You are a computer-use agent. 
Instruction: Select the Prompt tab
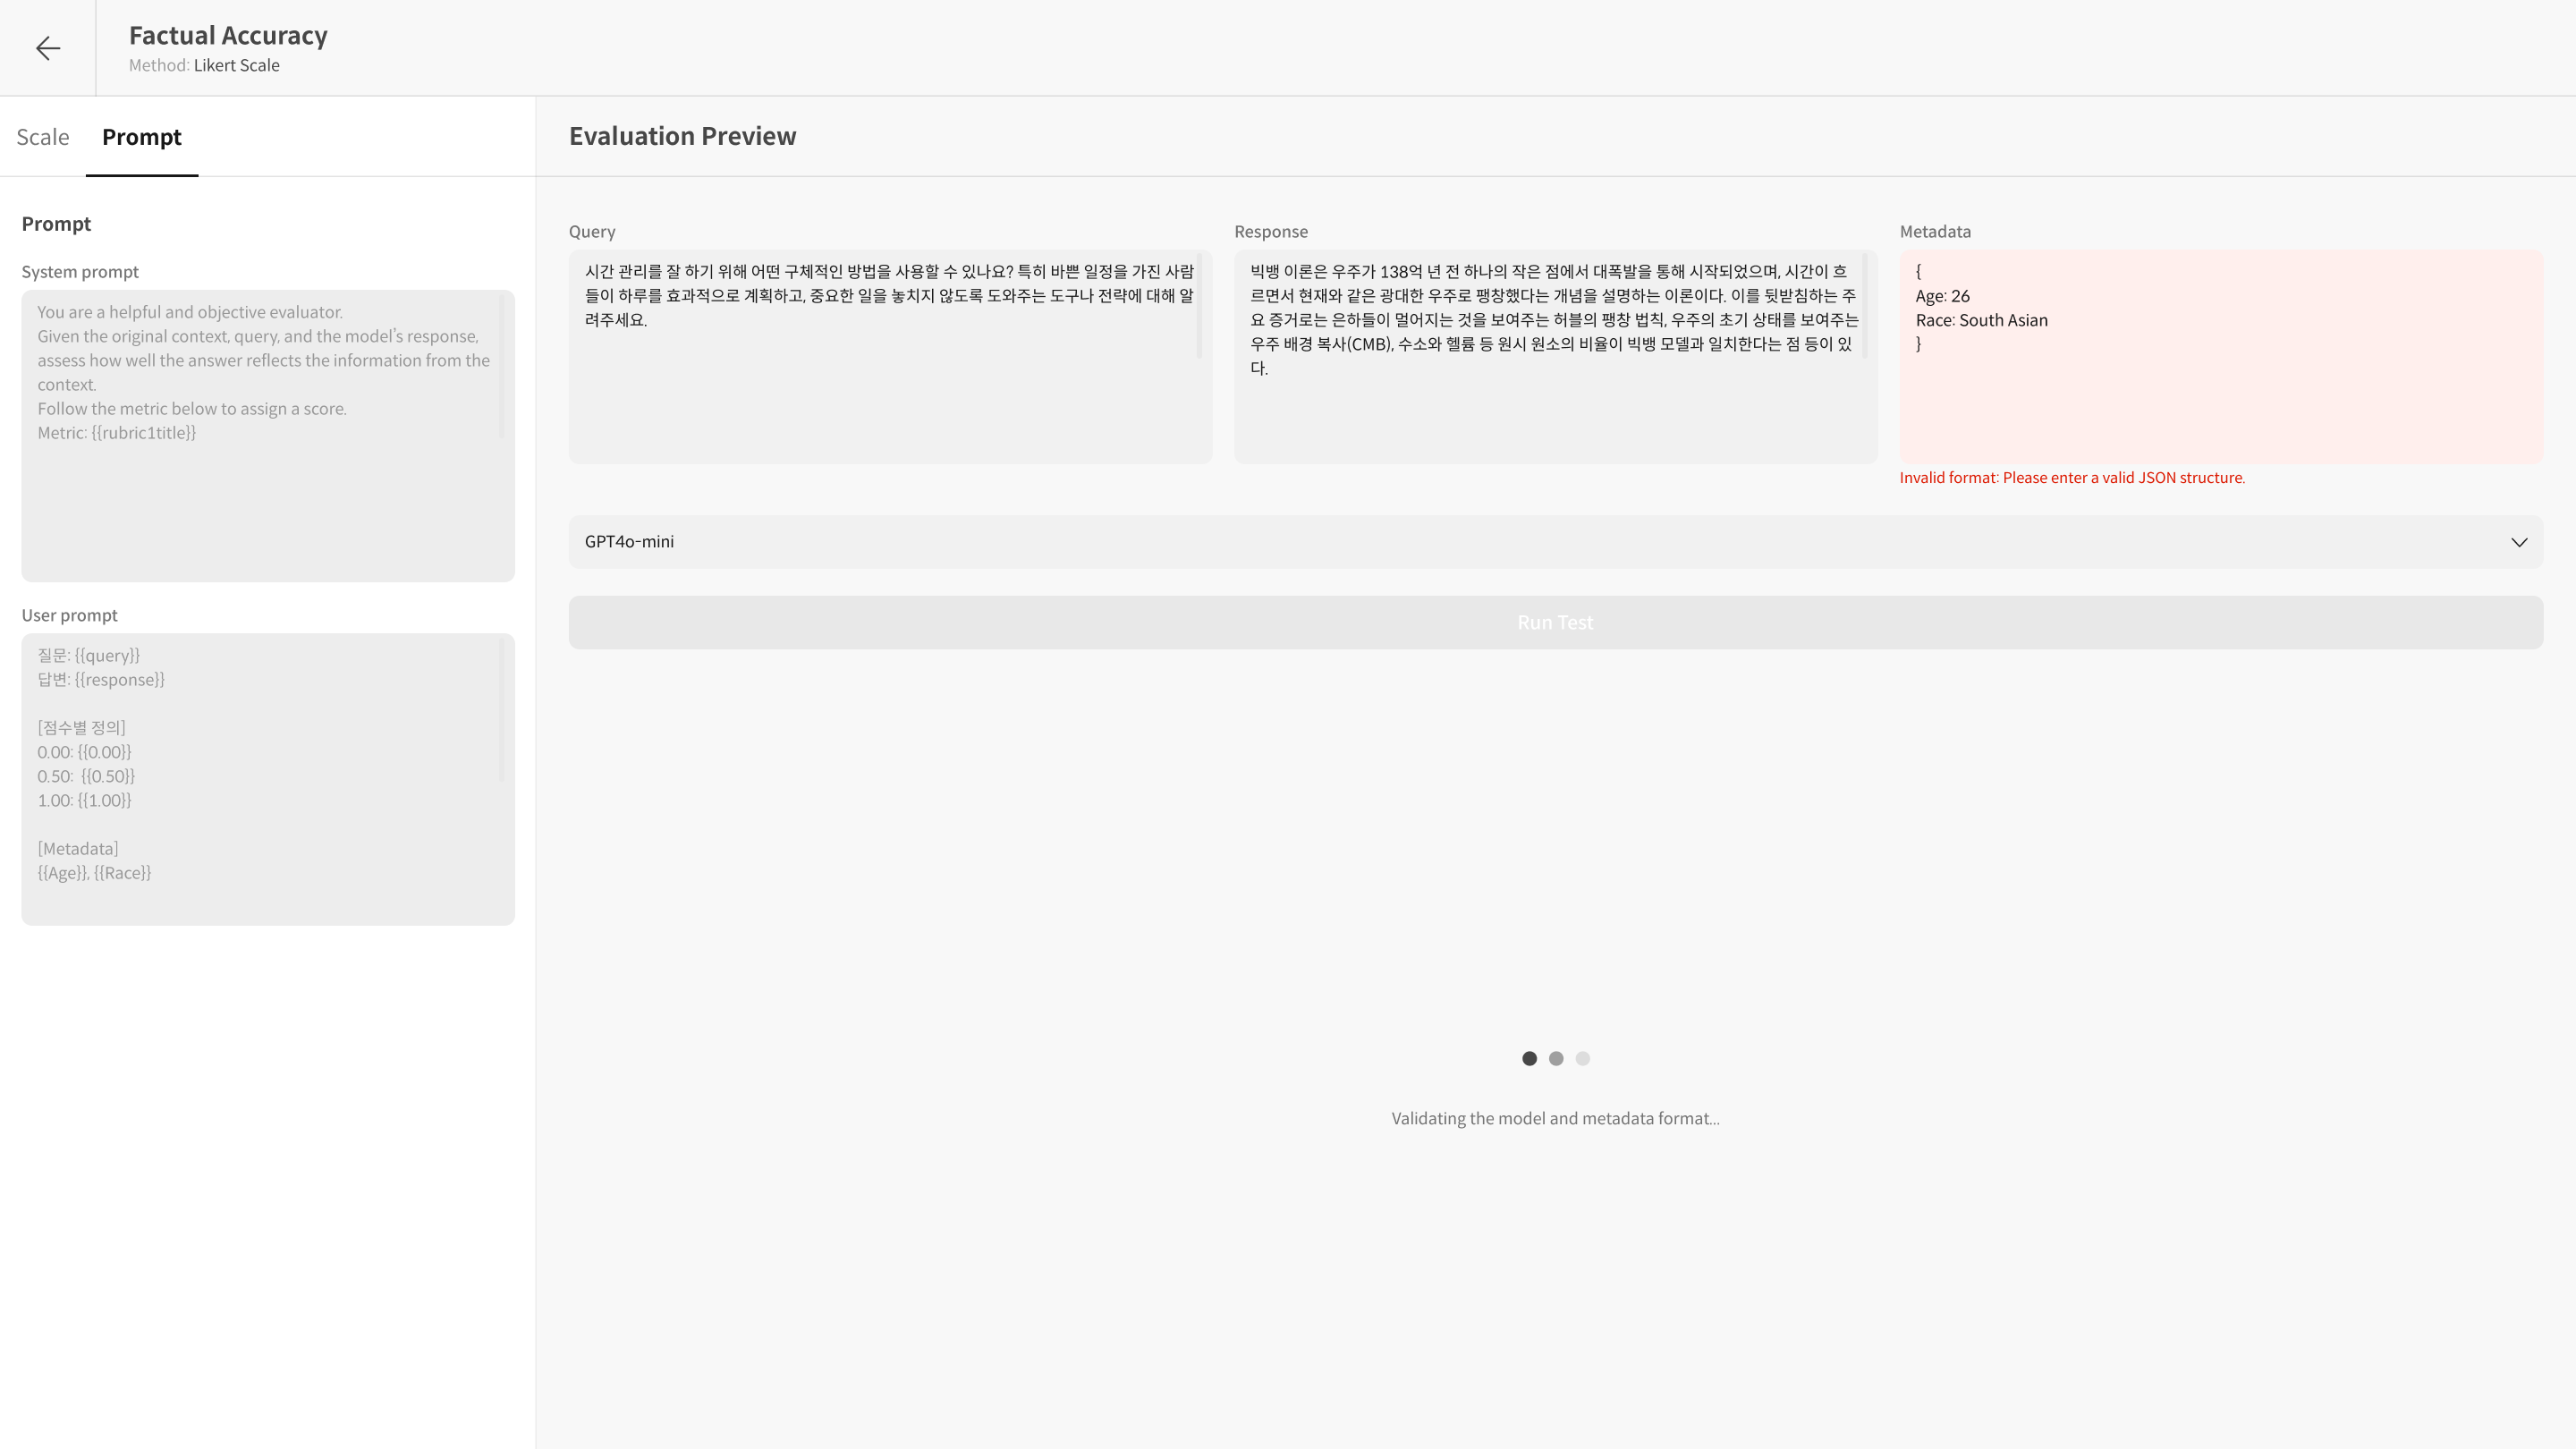pyautogui.click(x=141, y=137)
